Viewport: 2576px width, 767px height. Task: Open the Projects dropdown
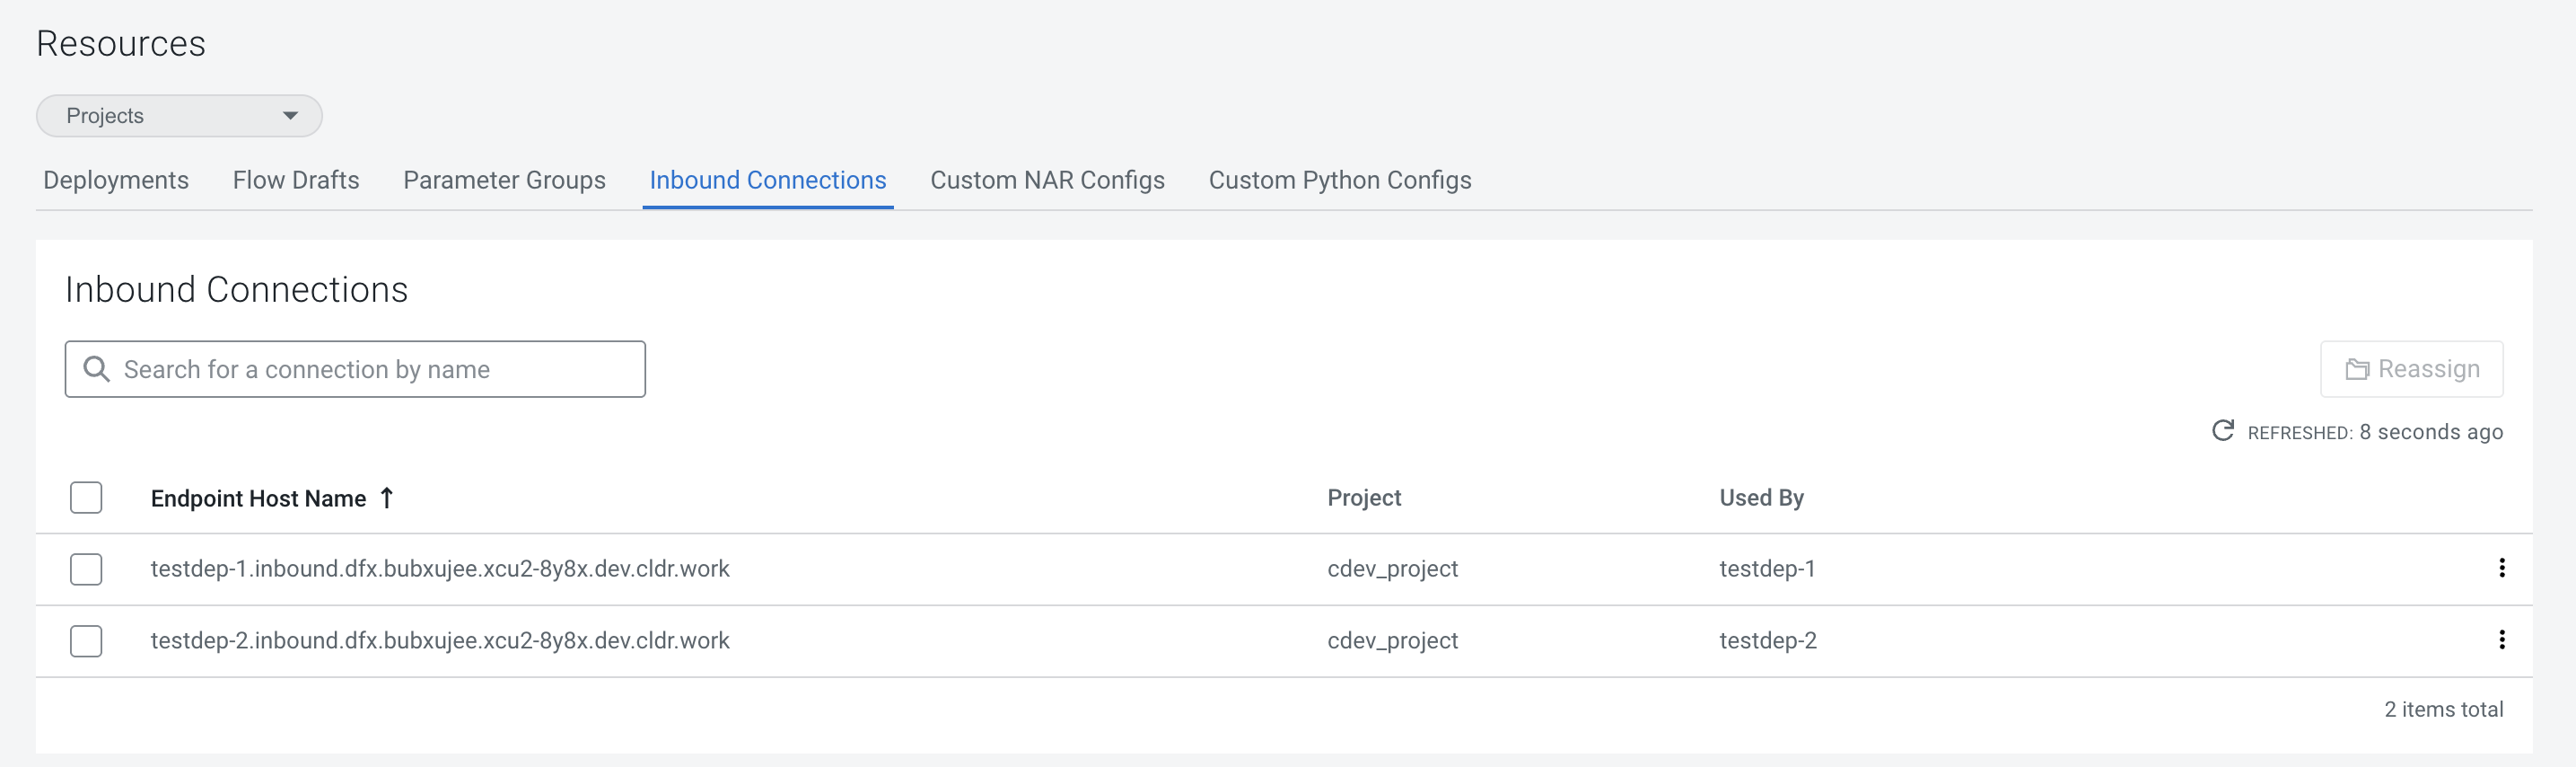[178, 116]
